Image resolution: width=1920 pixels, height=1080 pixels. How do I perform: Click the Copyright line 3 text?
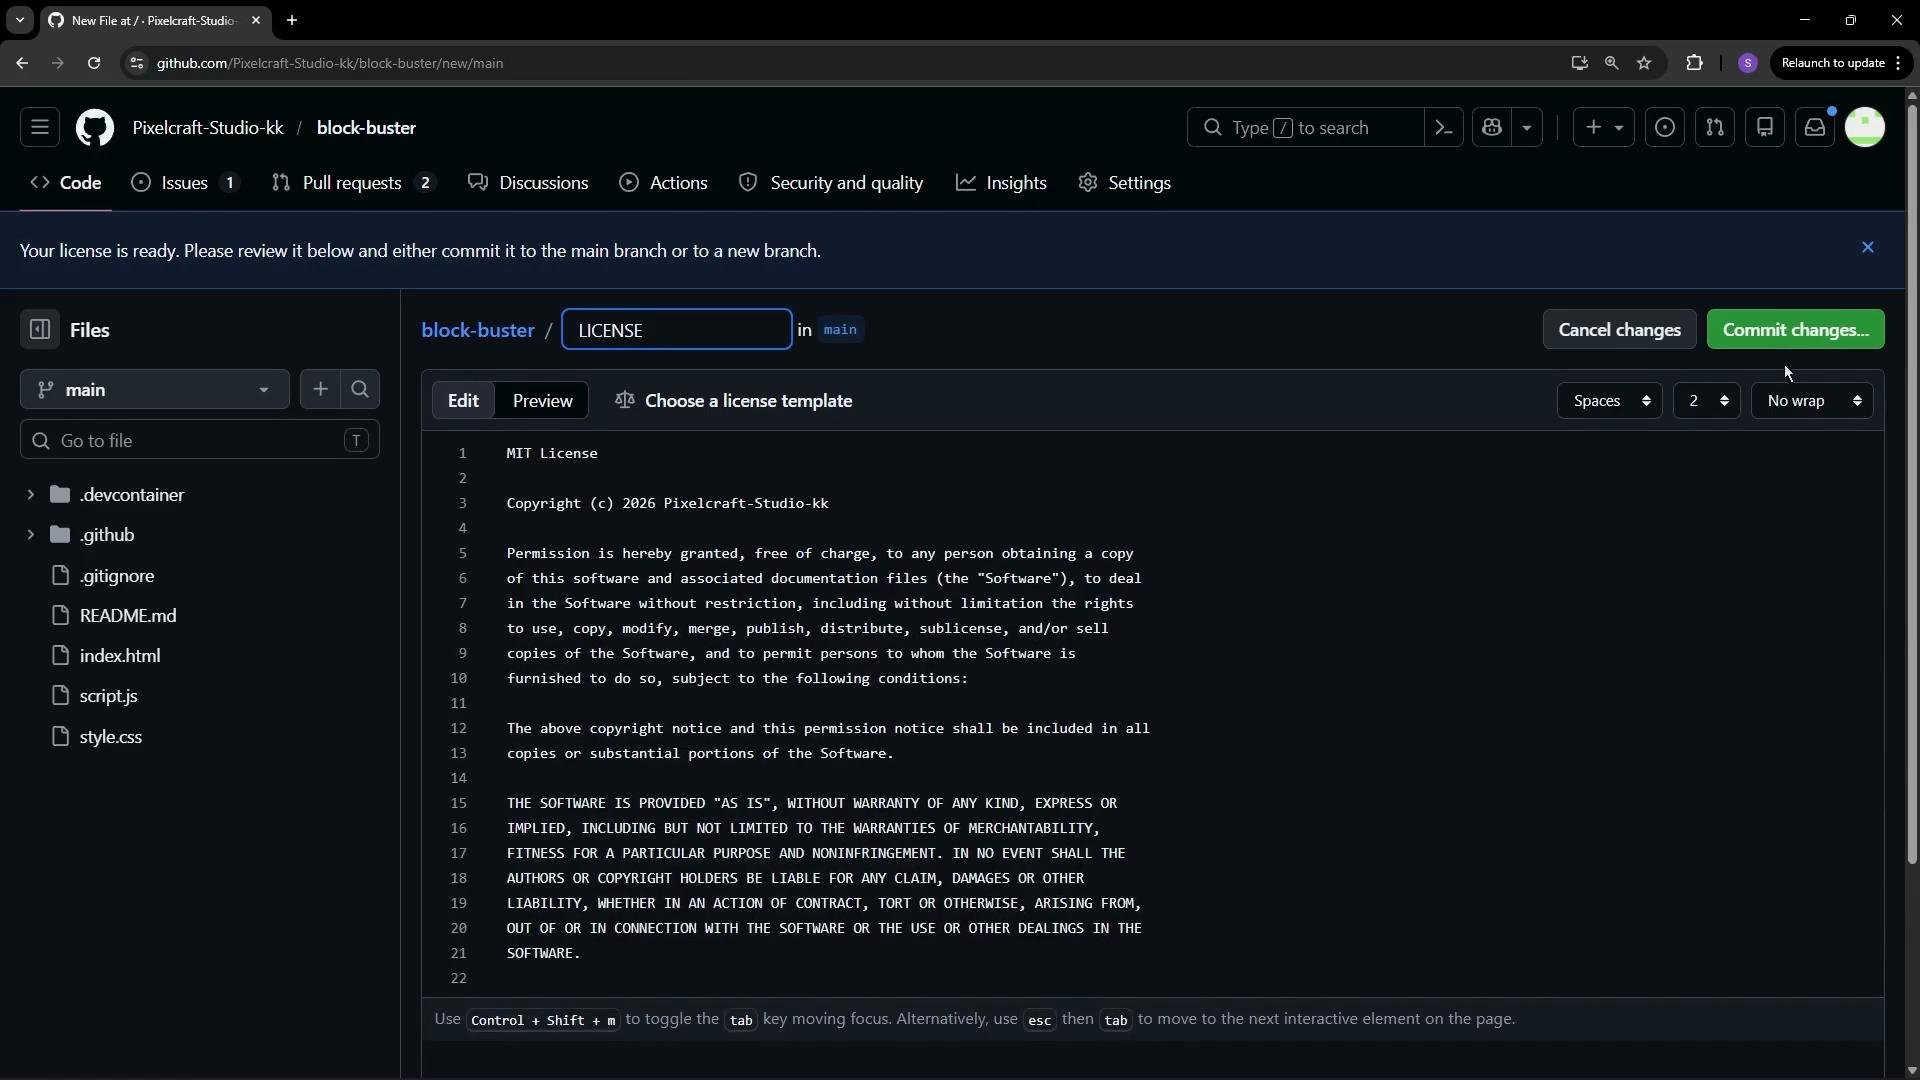667,503
